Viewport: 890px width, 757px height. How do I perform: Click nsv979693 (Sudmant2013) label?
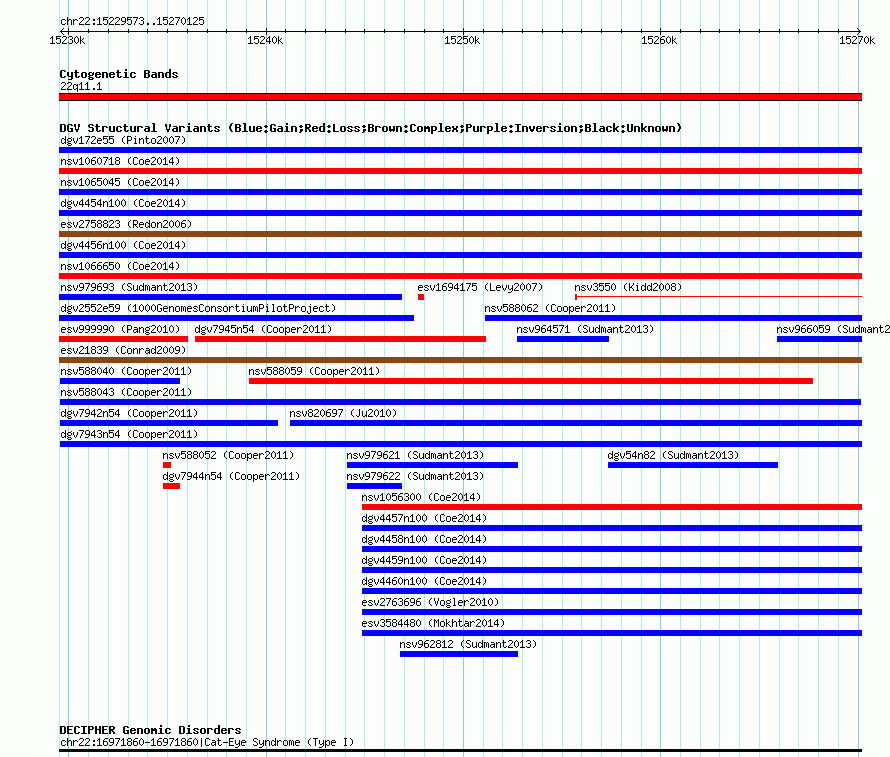[129, 287]
